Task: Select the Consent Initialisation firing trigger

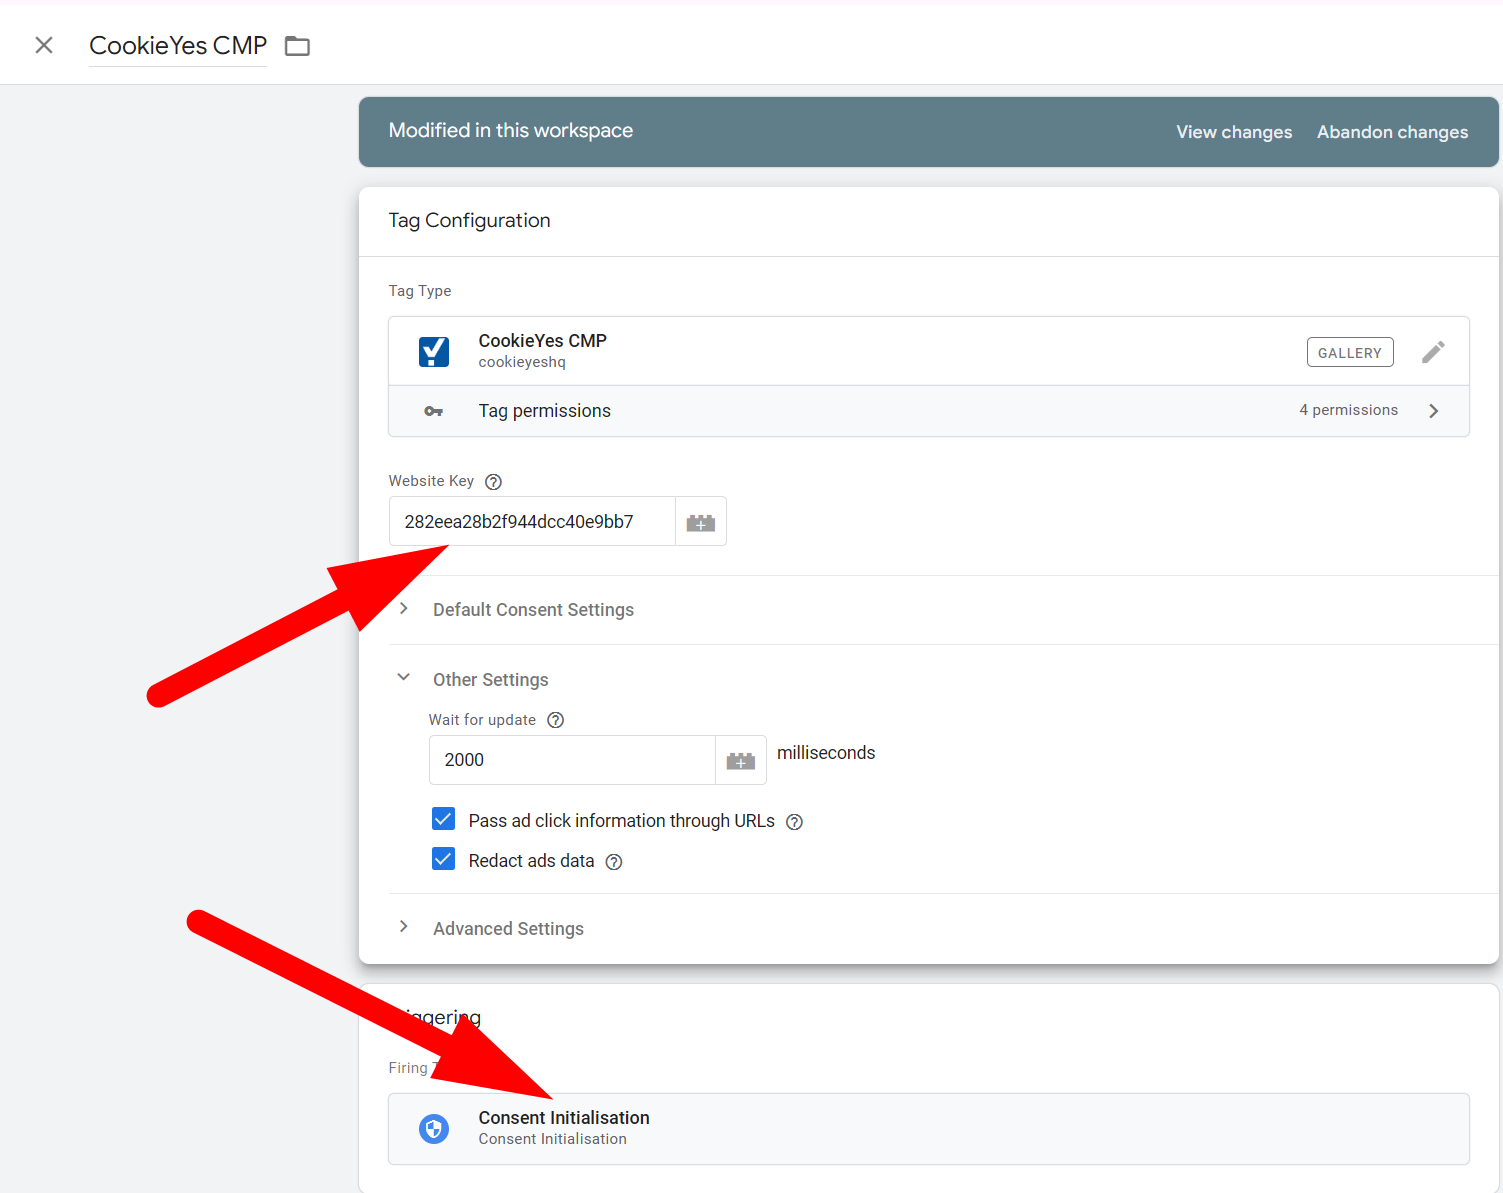Action: [x=928, y=1128]
